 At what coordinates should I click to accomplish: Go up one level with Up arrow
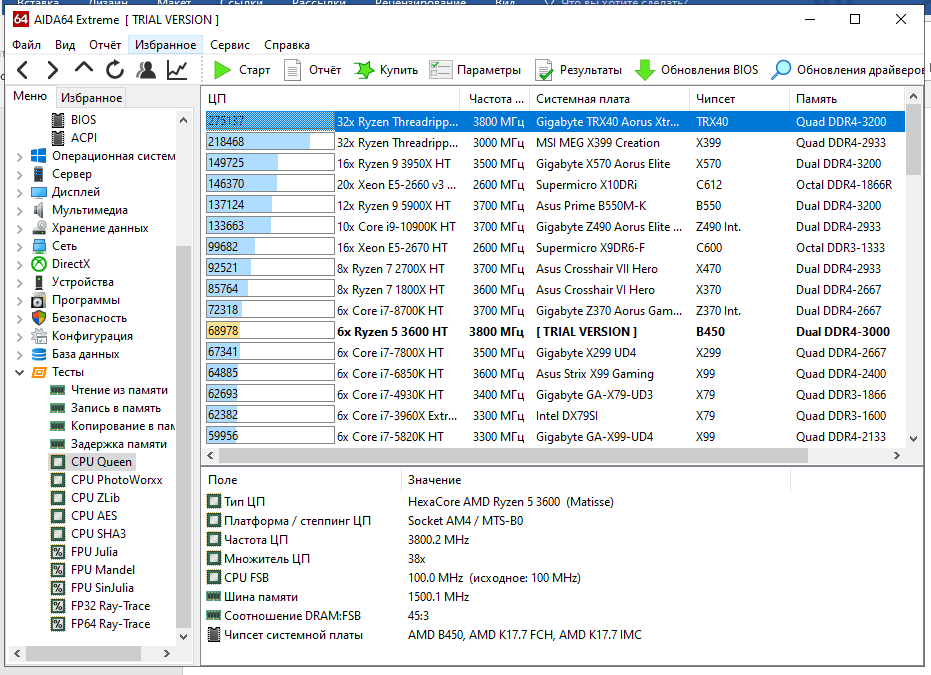(x=84, y=69)
